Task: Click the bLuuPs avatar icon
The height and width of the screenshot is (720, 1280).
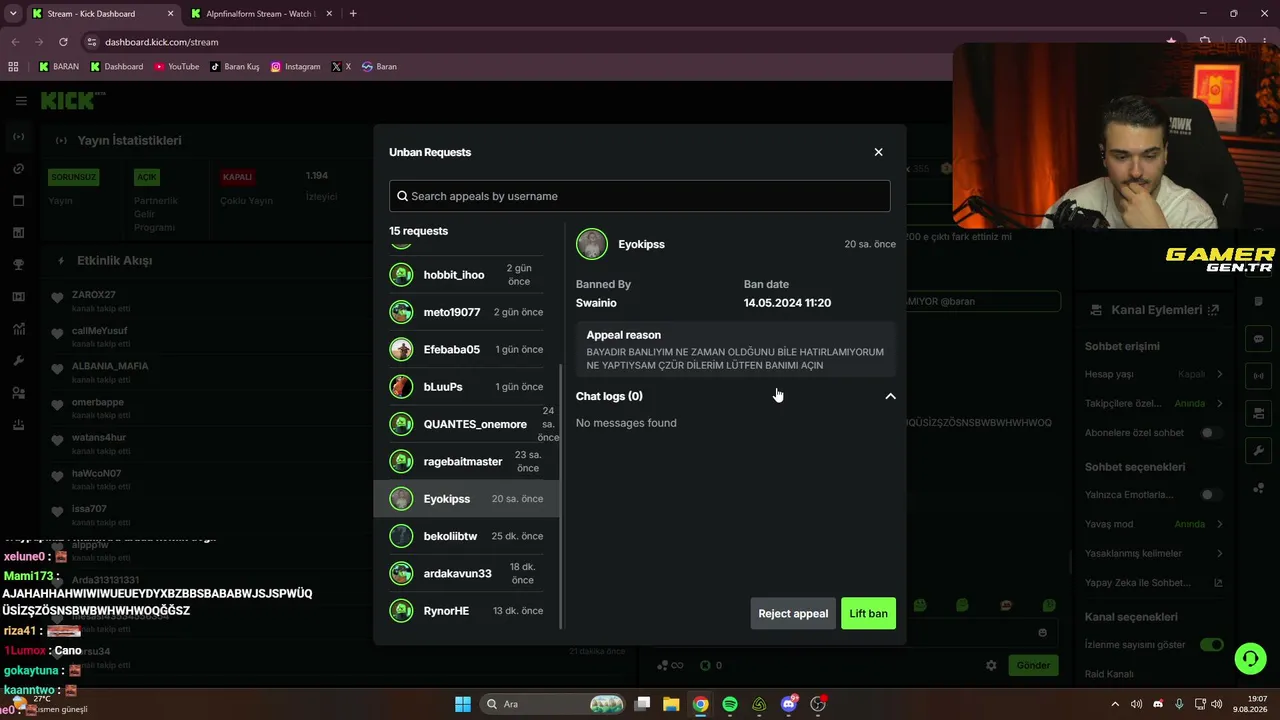Action: click(401, 386)
